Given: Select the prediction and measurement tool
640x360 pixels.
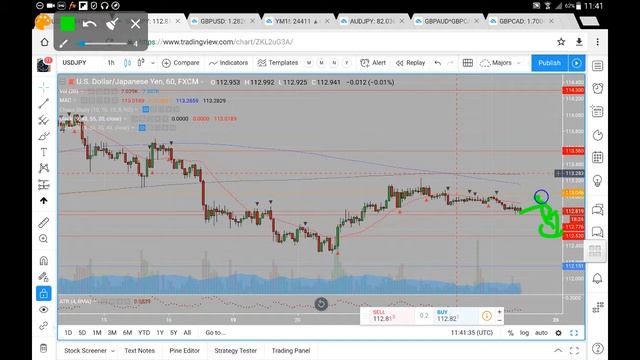Looking at the screenshot, I should [x=44, y=185].
